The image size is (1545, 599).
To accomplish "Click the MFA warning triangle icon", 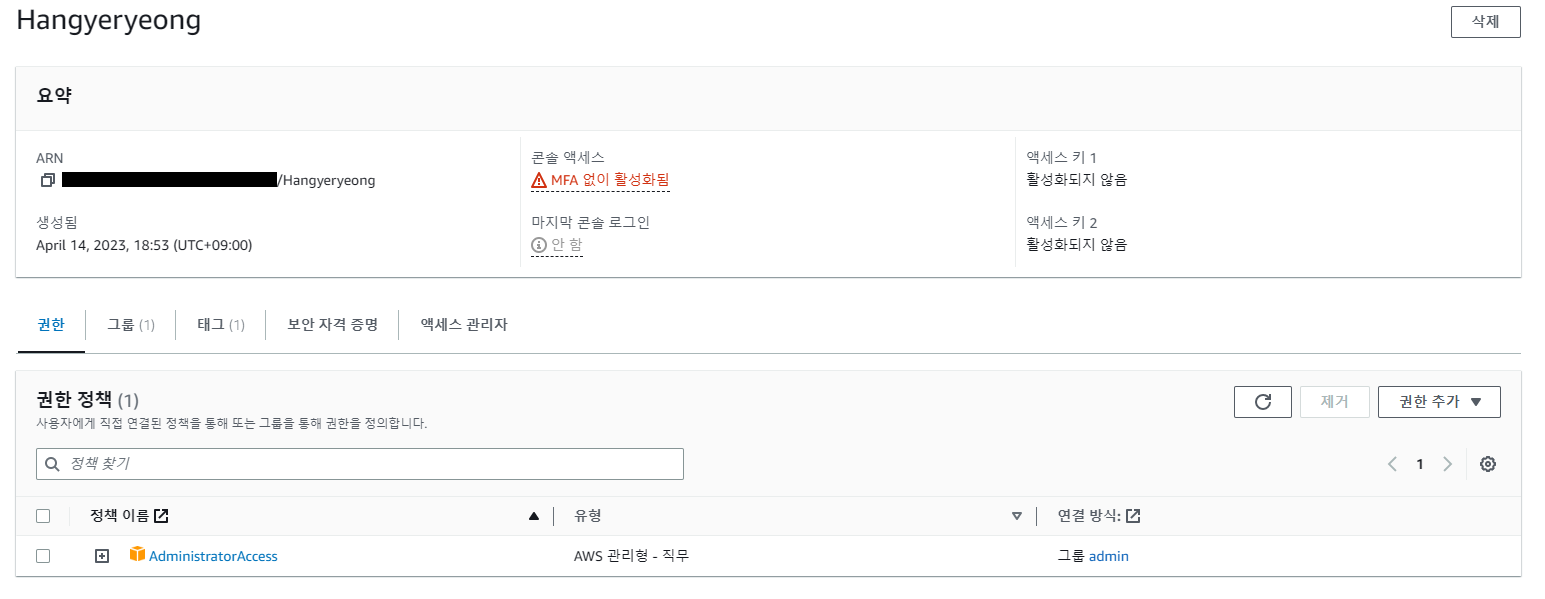I will pos(539,181).
